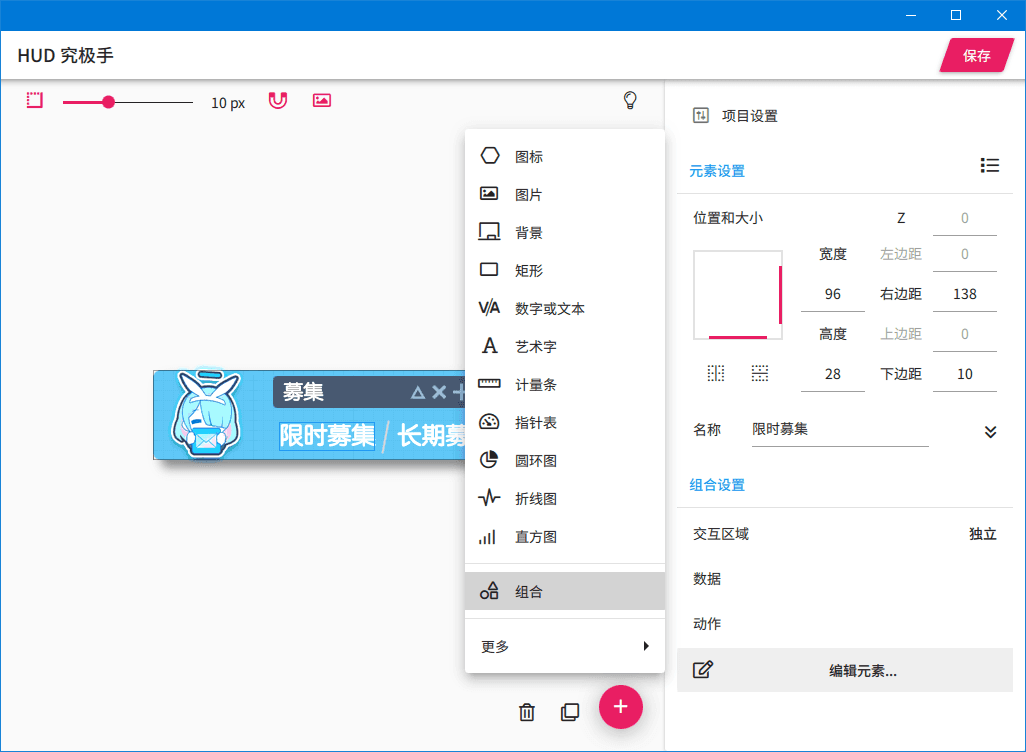Viewport: 1026px width, 752px height.
Task: Select the highlighted 组合 group entry
Action: [565, 591]
